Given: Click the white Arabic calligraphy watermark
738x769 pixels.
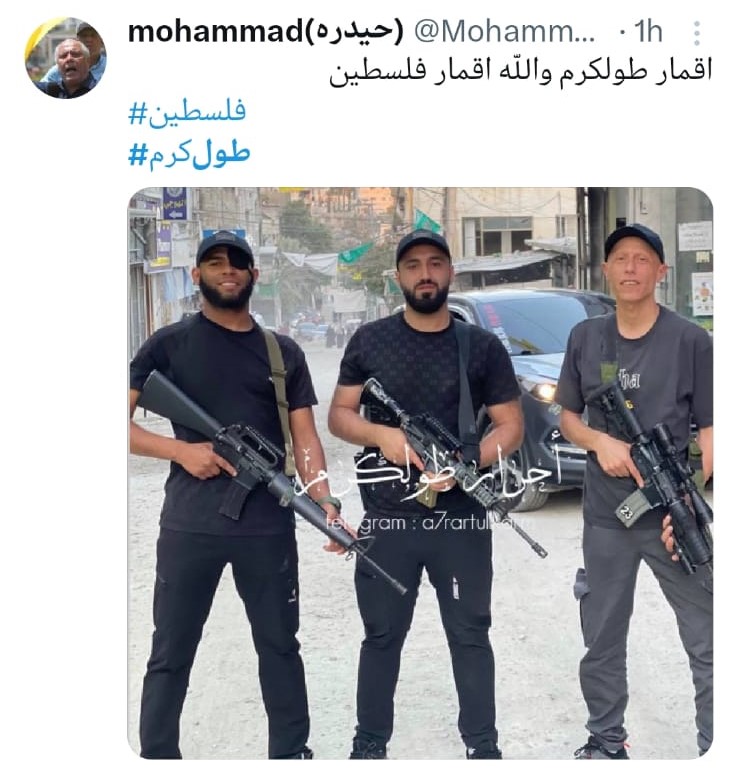Looking at the screenshot, I should click(x=427, y=472).
